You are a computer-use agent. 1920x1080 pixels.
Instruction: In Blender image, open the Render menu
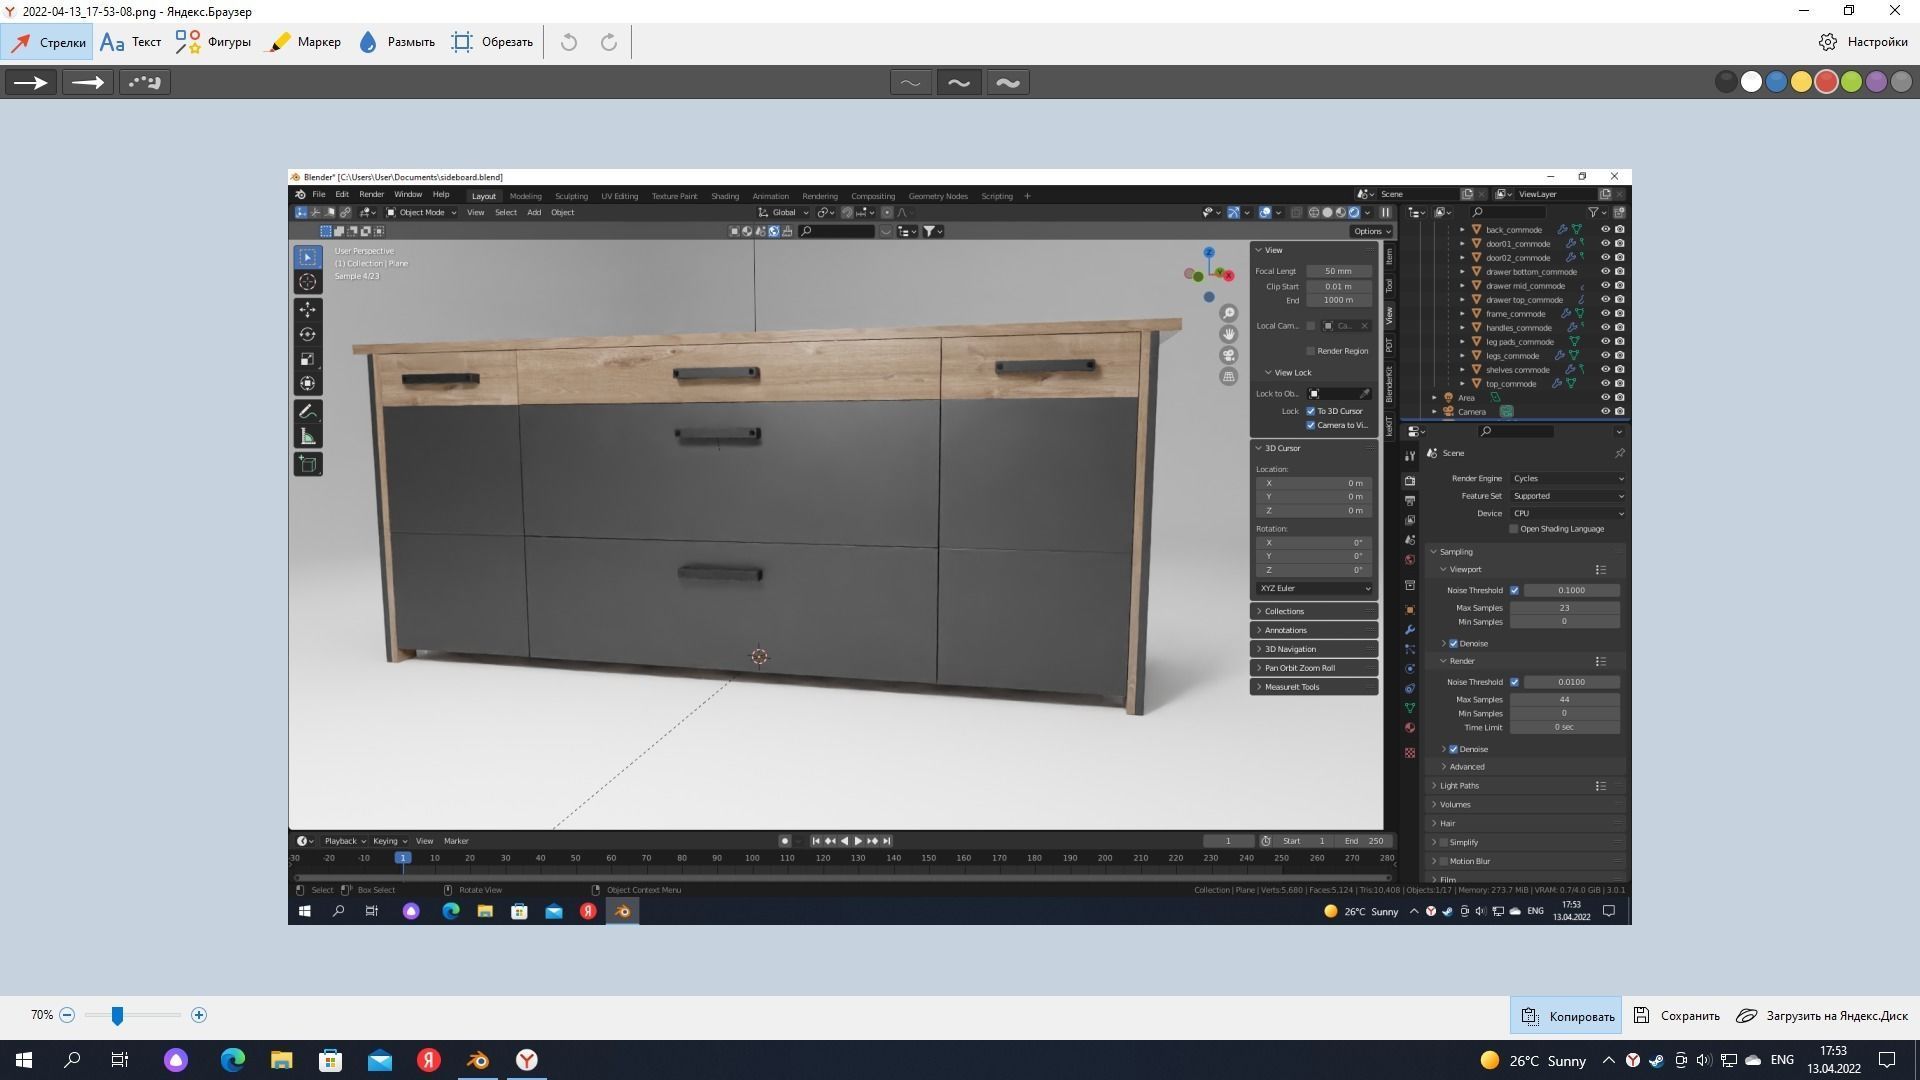click(x=371, y=194)
